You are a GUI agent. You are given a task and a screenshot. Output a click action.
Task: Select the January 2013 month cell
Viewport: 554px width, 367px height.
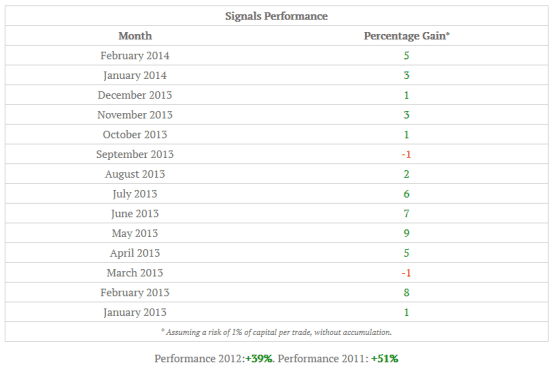(x=135, y=313)
